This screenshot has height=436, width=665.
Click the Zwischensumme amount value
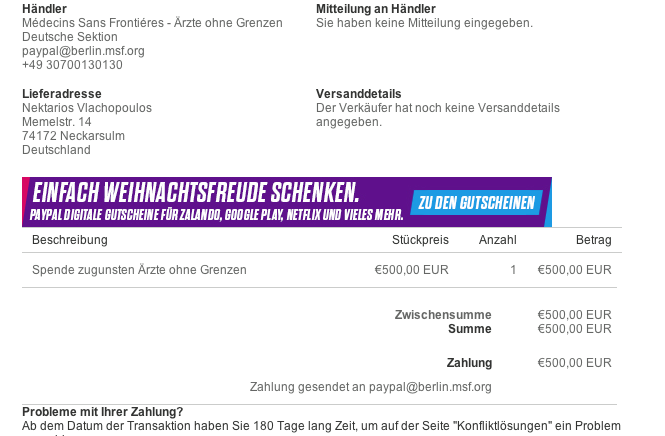[x=574, y=315]
